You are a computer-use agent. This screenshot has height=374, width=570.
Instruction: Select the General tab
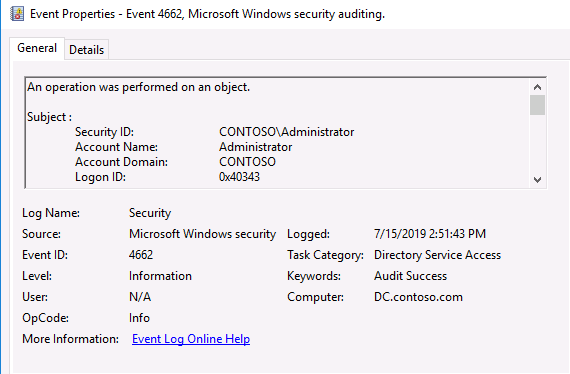click(x=37, y=48)
